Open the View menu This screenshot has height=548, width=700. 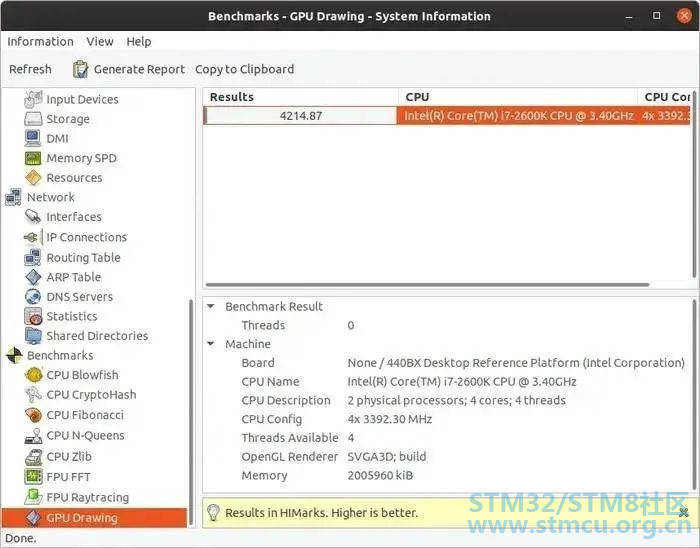click(100, 42)
